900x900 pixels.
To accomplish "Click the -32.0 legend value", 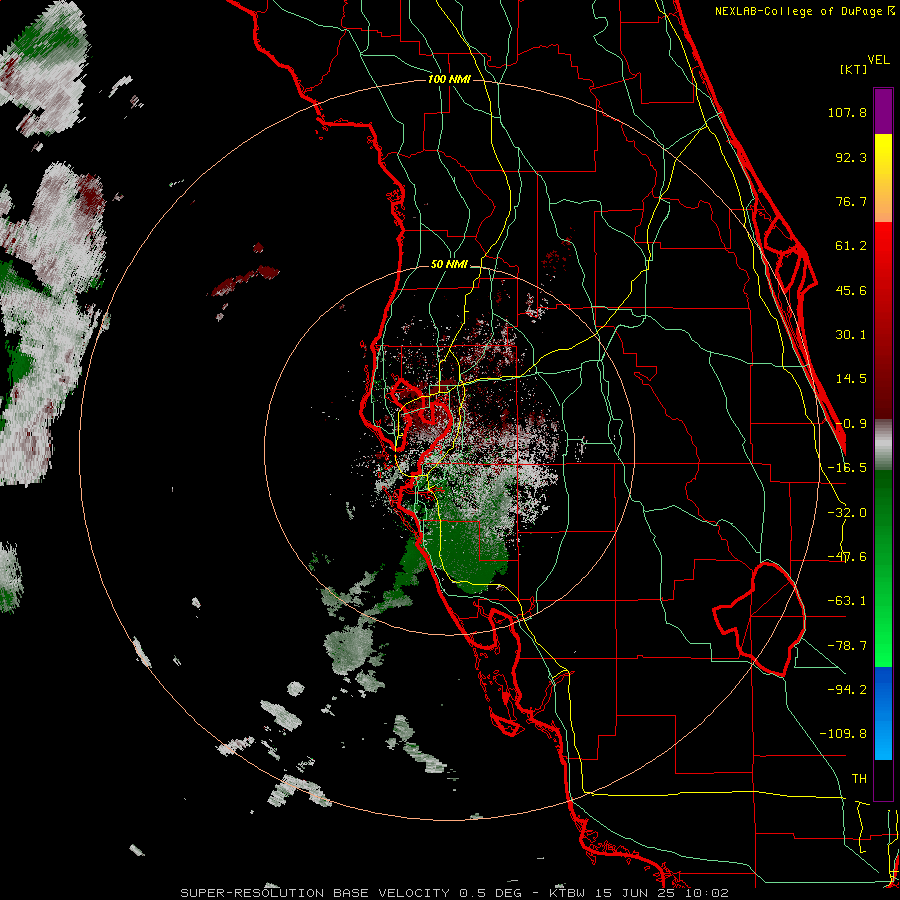I will click(847, 513).
